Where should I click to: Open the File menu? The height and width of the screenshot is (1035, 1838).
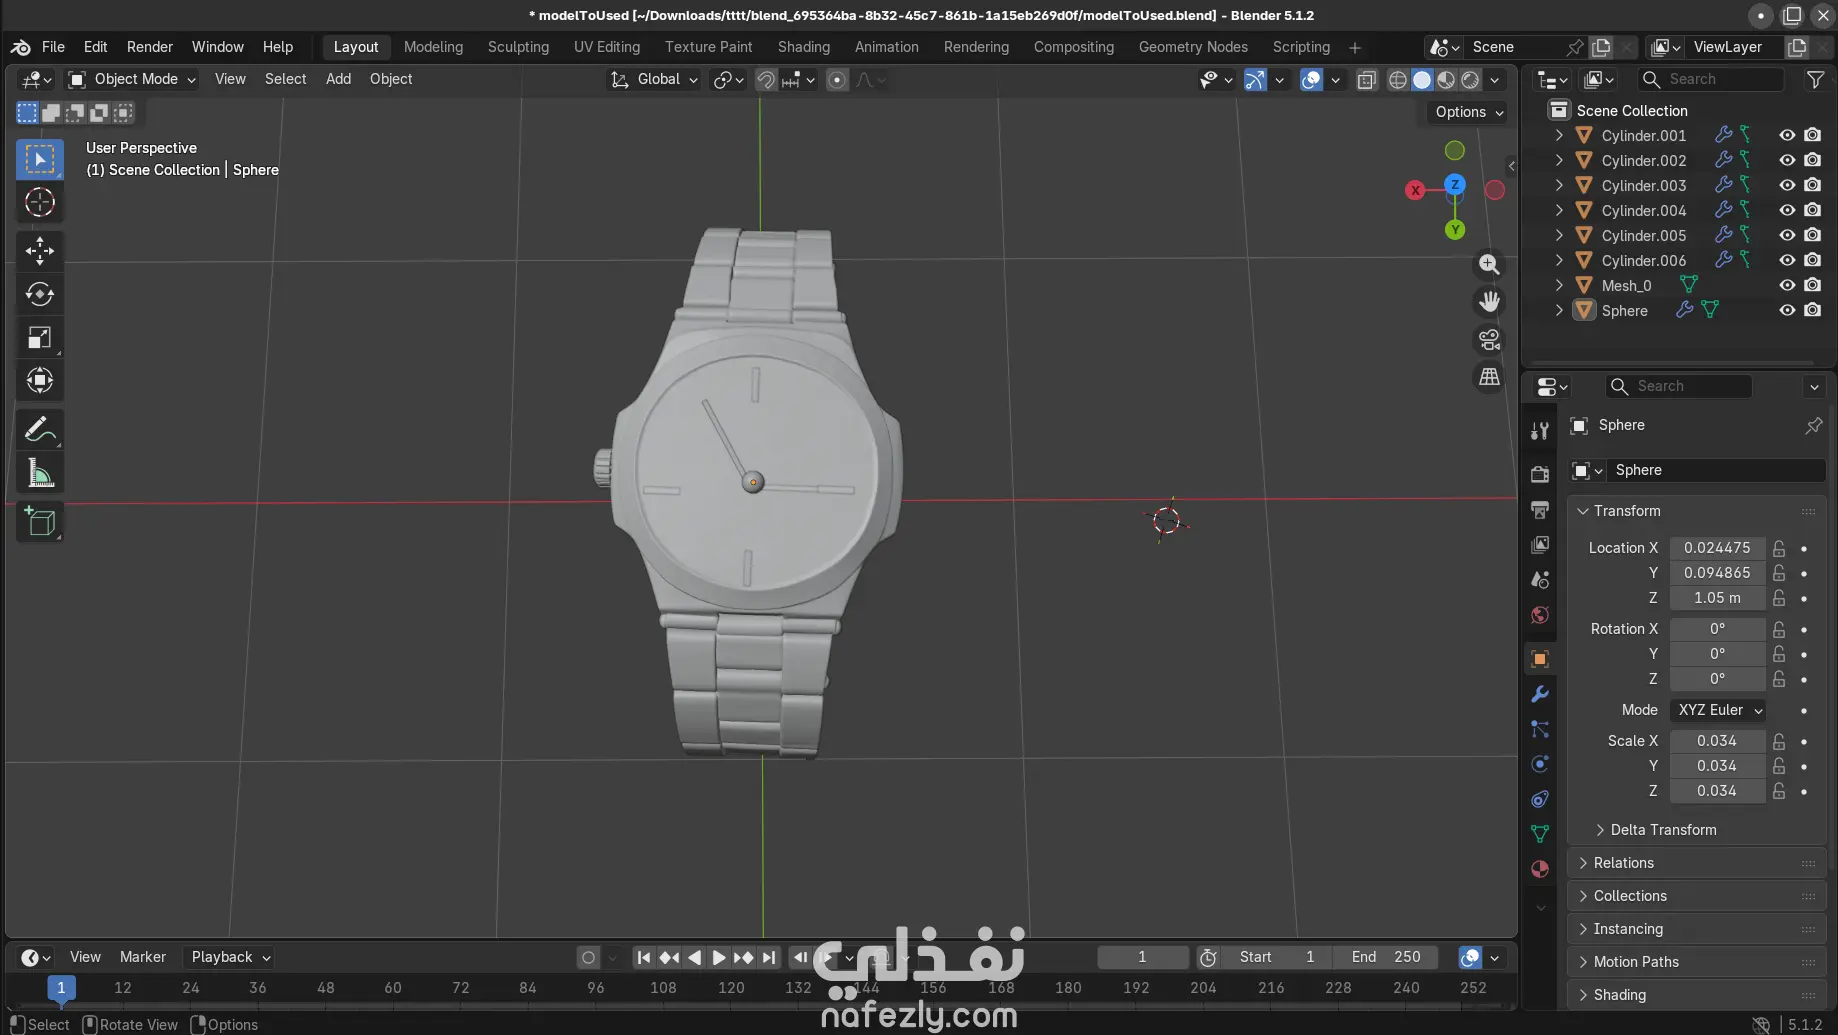(x=53, y=47)
